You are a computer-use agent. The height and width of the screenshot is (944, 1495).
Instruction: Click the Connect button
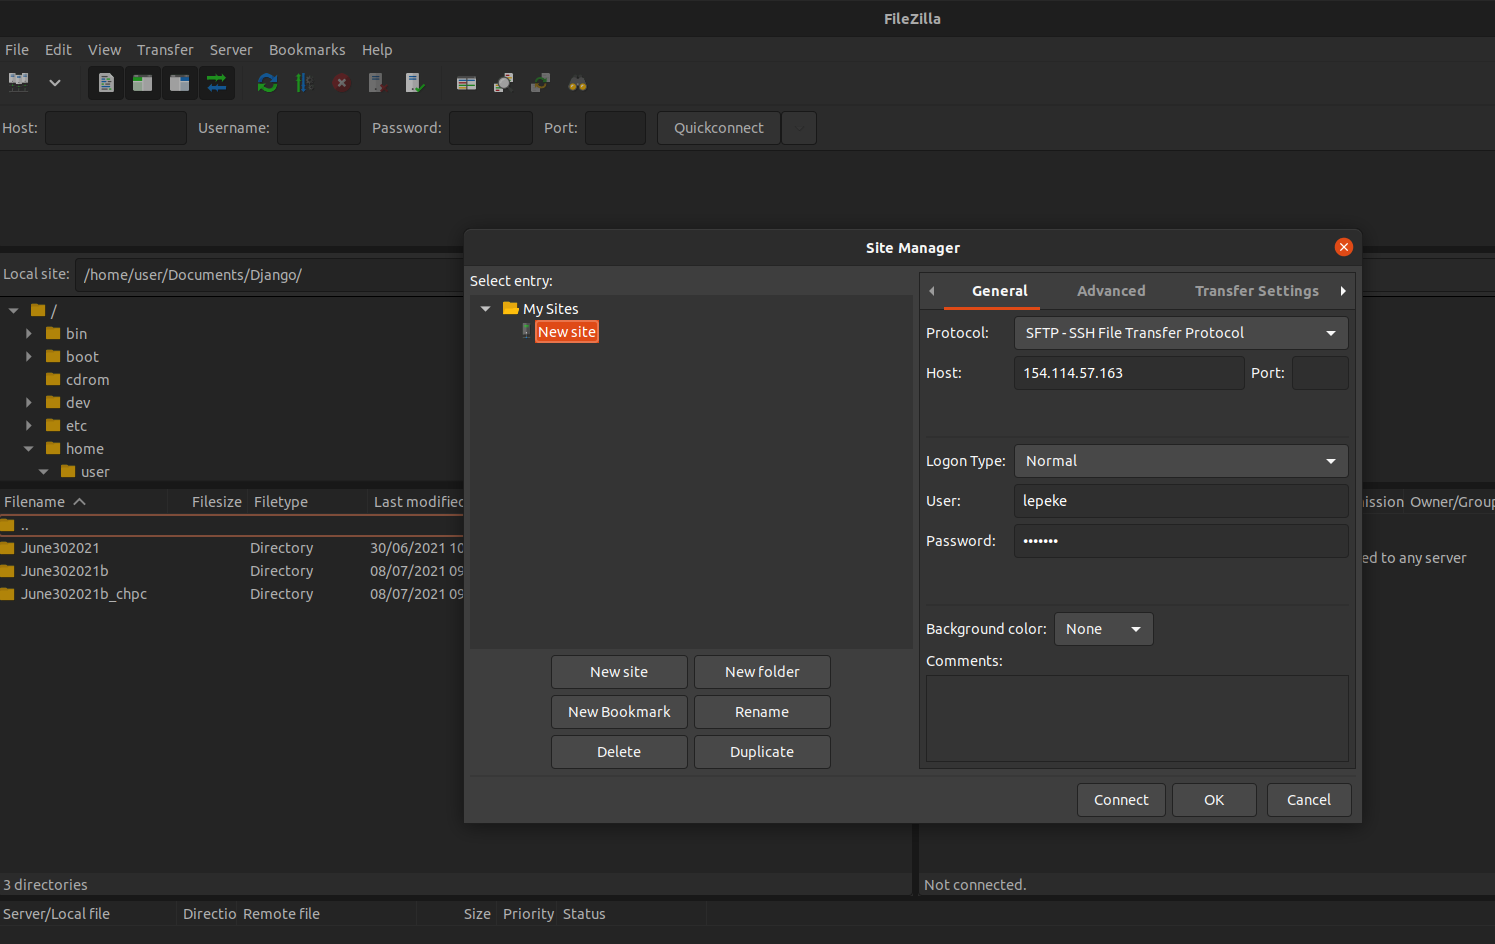point(1121,800)
